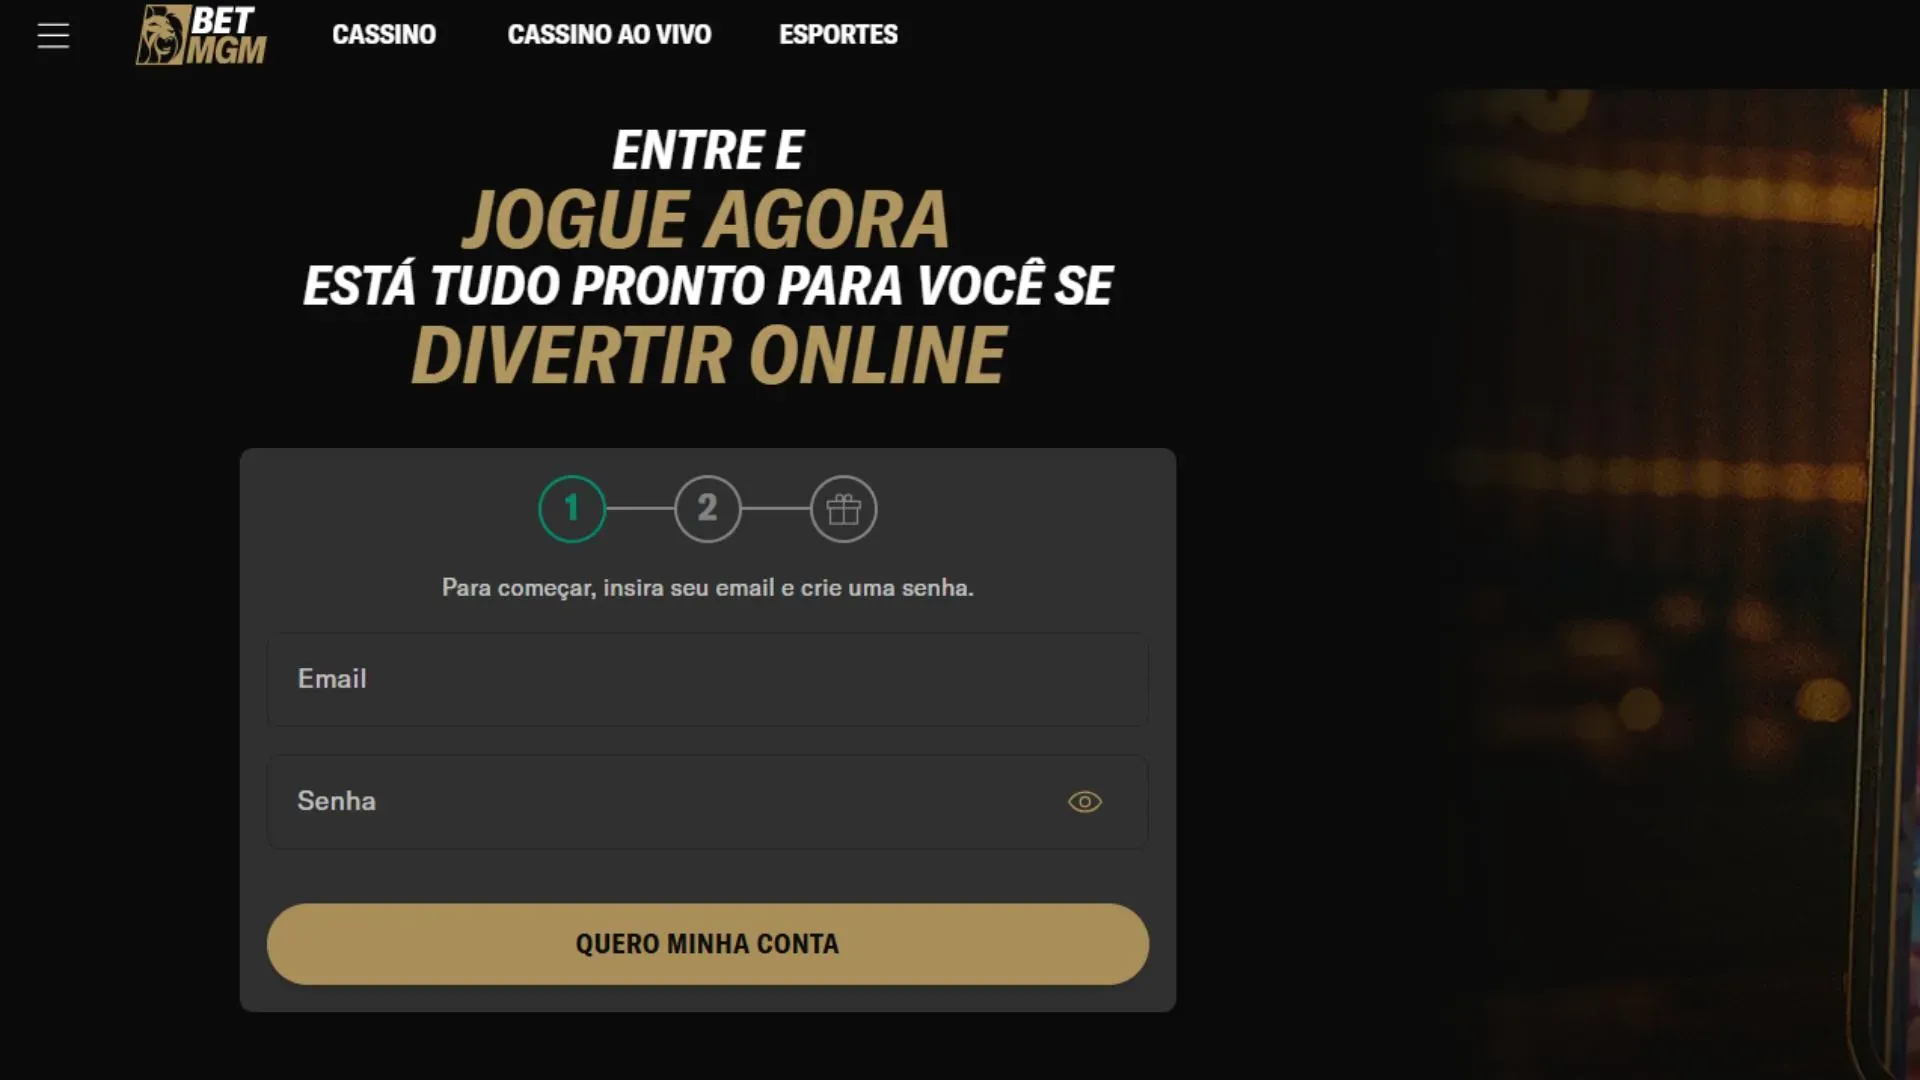Image resolution: width=1920 pixels, height=1080 pixels.
Task: Focus the Senha password field
Action: click(708, 802)
